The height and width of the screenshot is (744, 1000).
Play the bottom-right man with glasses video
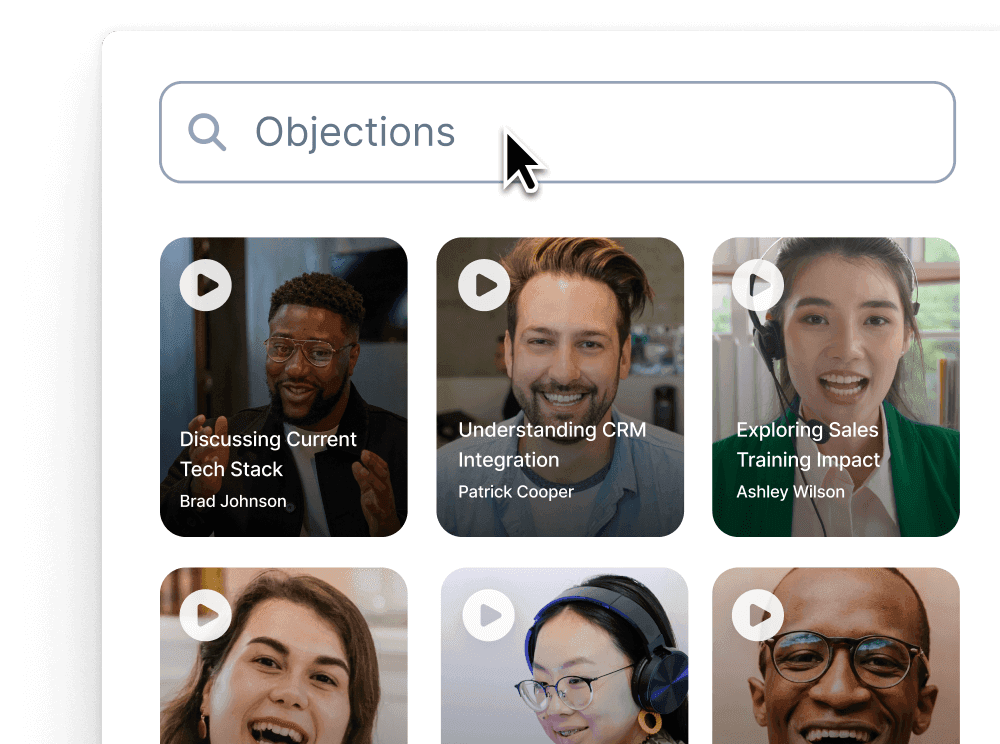click(756, 615)
